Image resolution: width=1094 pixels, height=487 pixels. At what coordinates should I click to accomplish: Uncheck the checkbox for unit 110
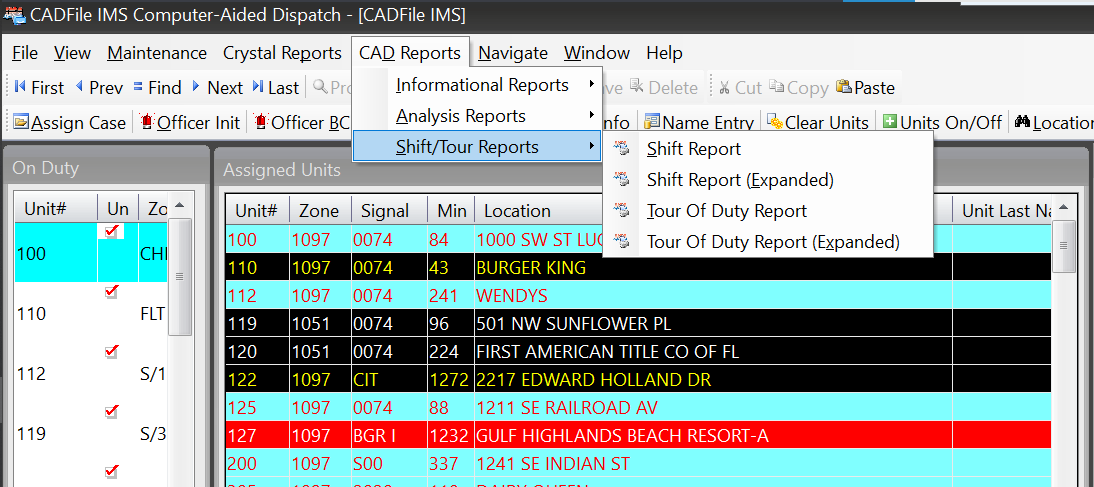pyautogui.click(x=112, y=292)
